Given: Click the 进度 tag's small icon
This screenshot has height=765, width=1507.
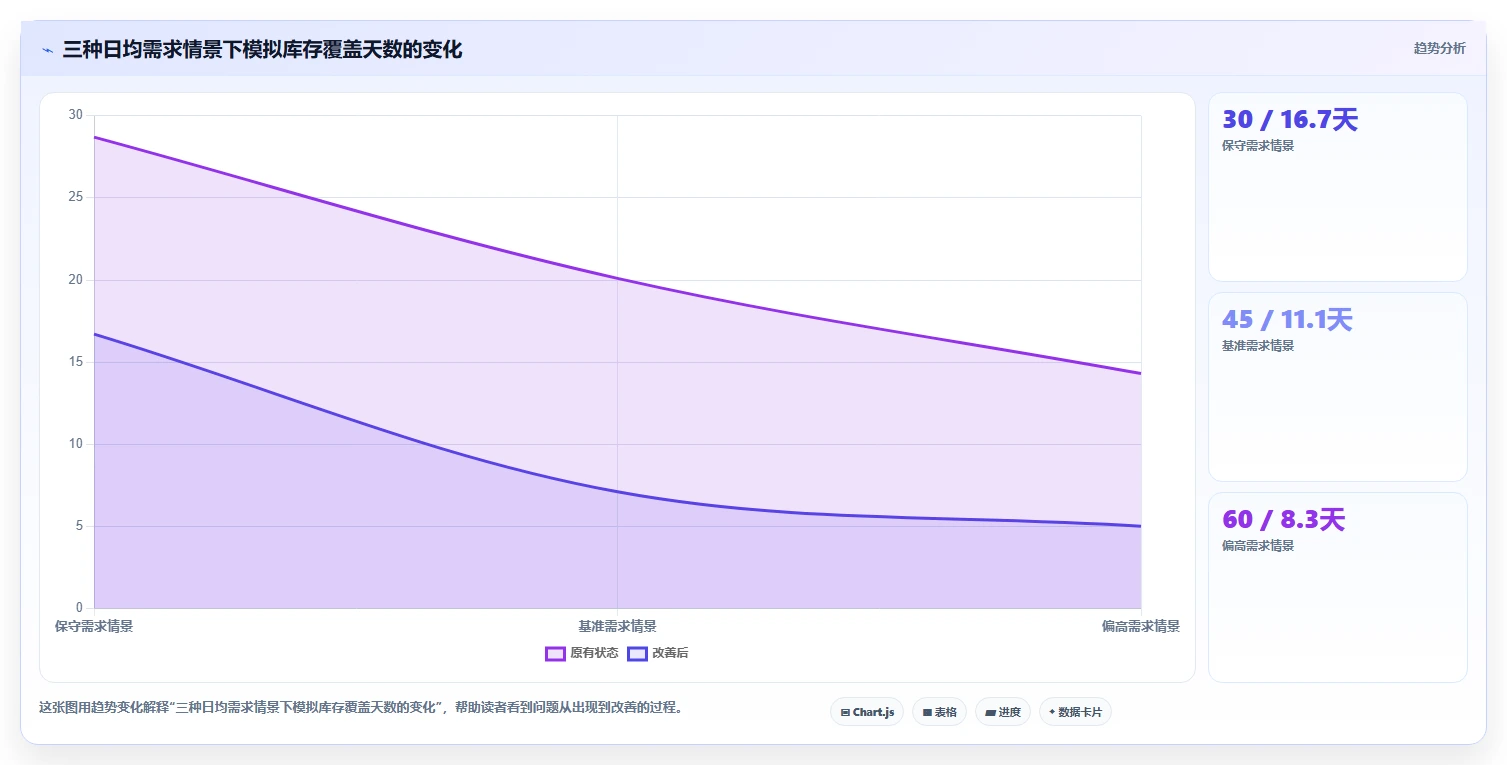Looking at the screenshot, I should point(990,713).
